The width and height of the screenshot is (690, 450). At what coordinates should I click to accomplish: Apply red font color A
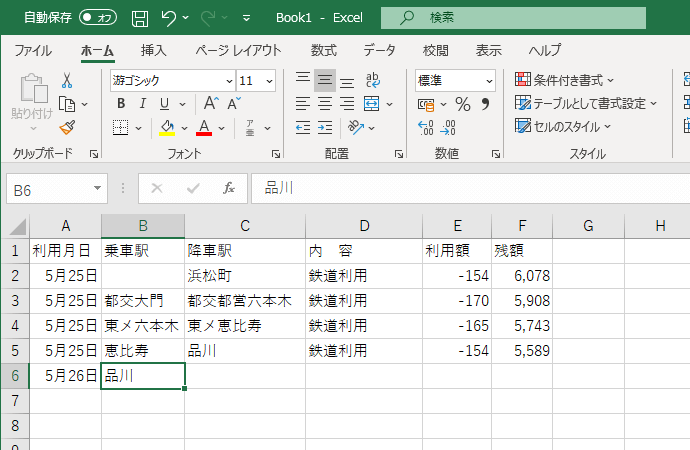coord(204,128)
